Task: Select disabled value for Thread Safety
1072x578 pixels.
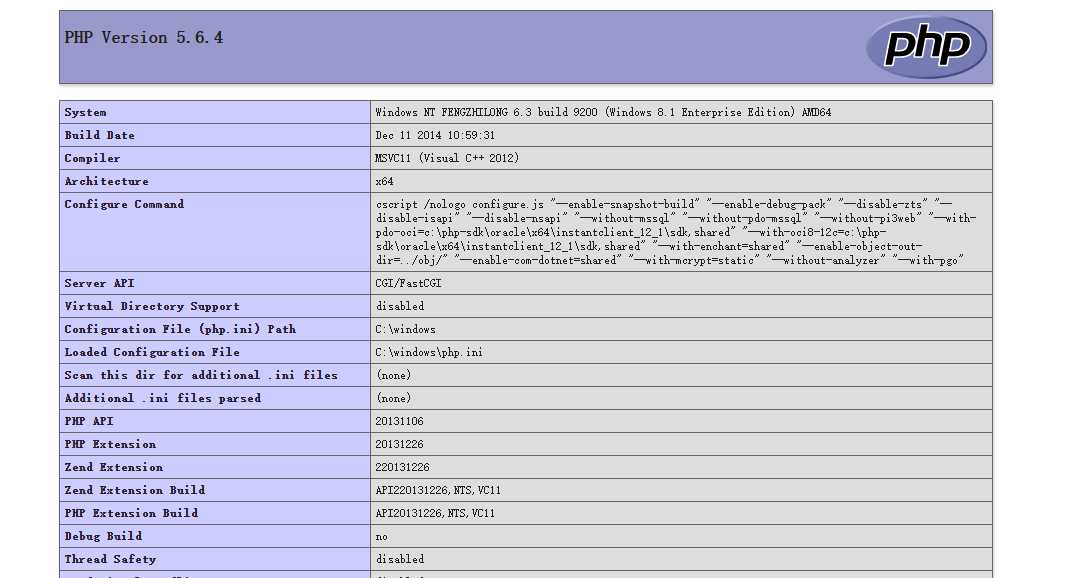Action: pos(400,559)
